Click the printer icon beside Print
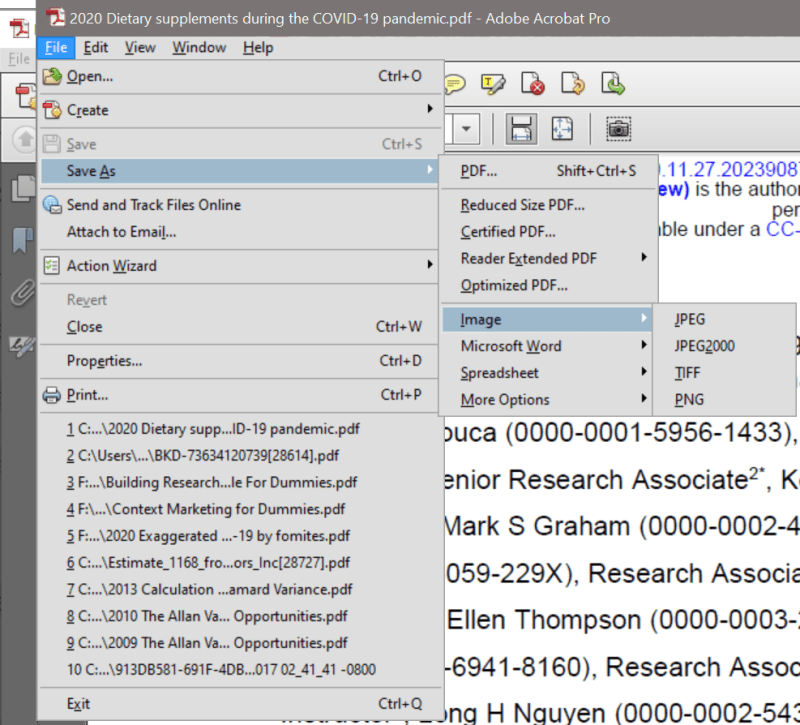The width and height of the screenshot is (800, 725). [x=52, y=395]
